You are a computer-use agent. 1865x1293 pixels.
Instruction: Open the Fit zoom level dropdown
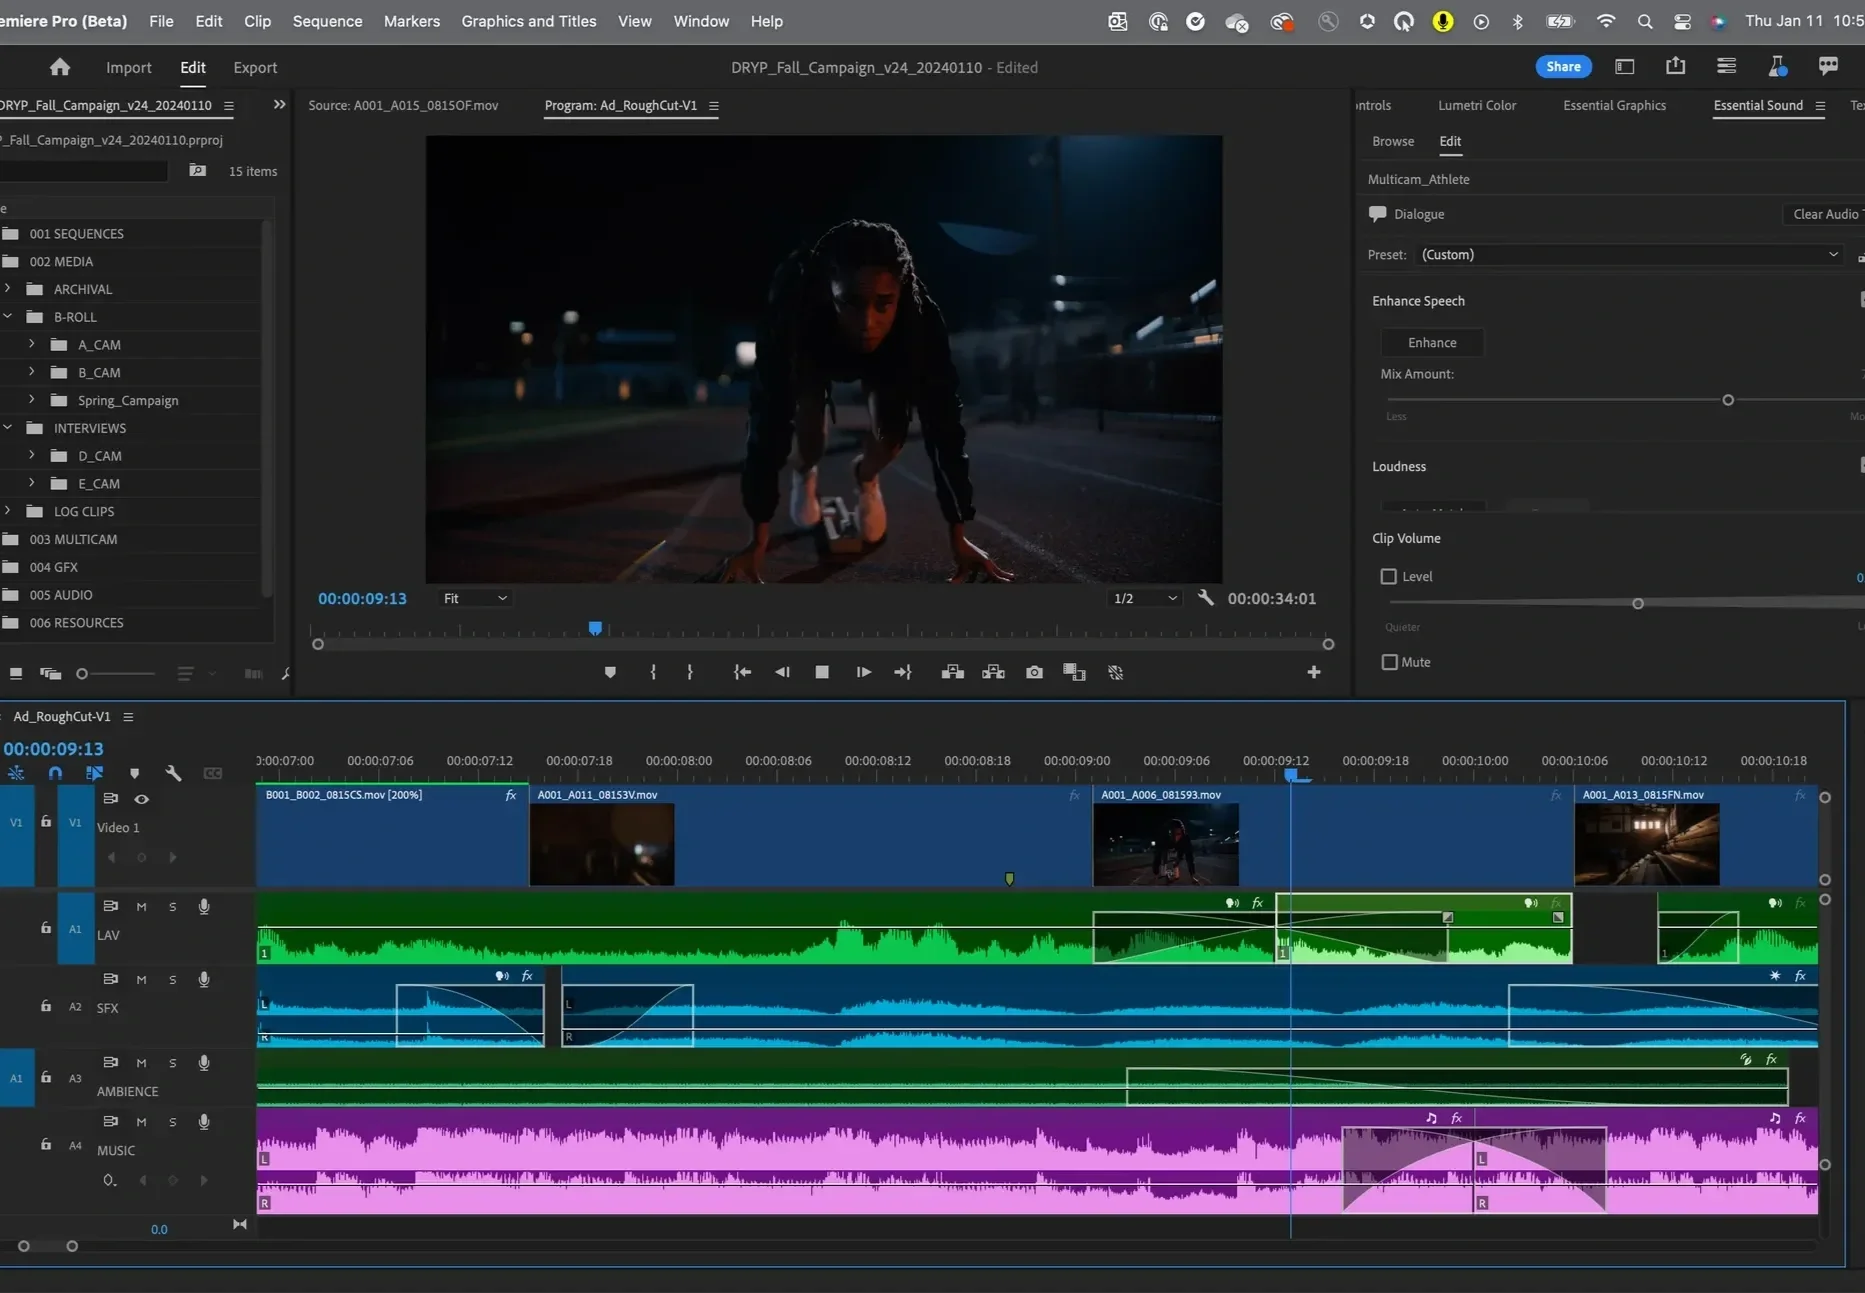(x=475, y=598)
